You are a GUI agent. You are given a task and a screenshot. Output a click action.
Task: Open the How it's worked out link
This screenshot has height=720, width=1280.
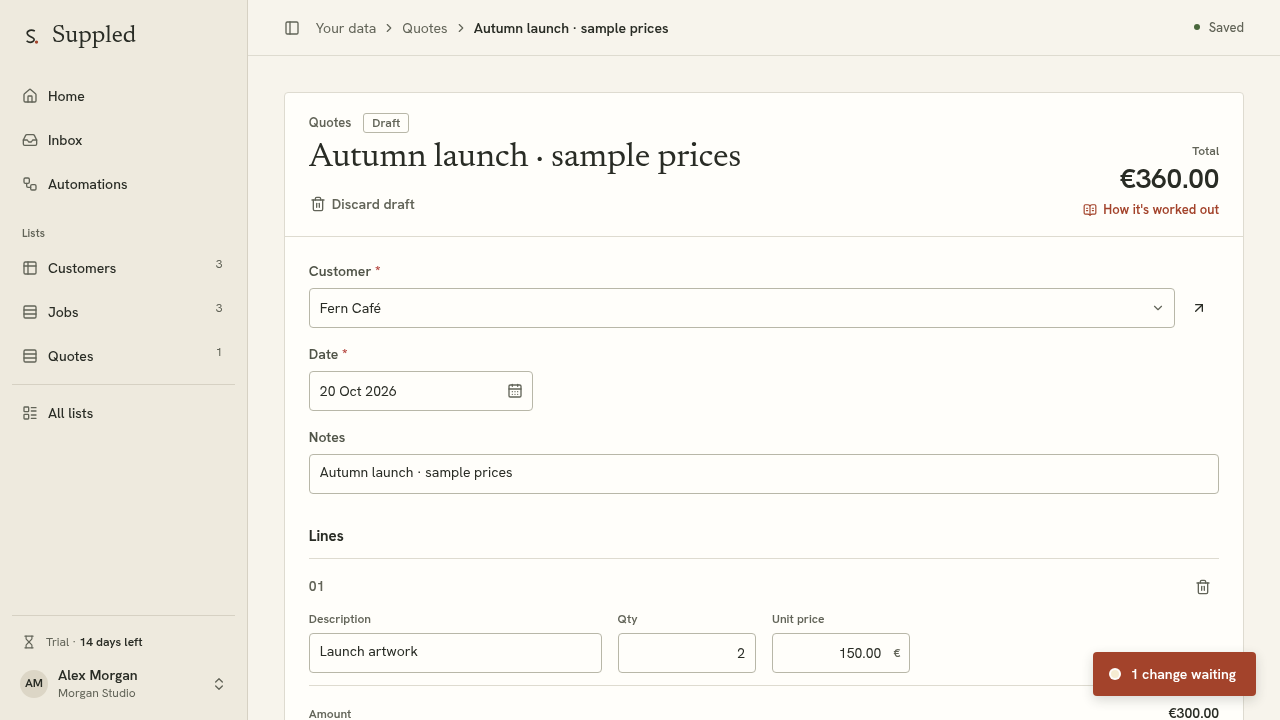coord(1151,209)
